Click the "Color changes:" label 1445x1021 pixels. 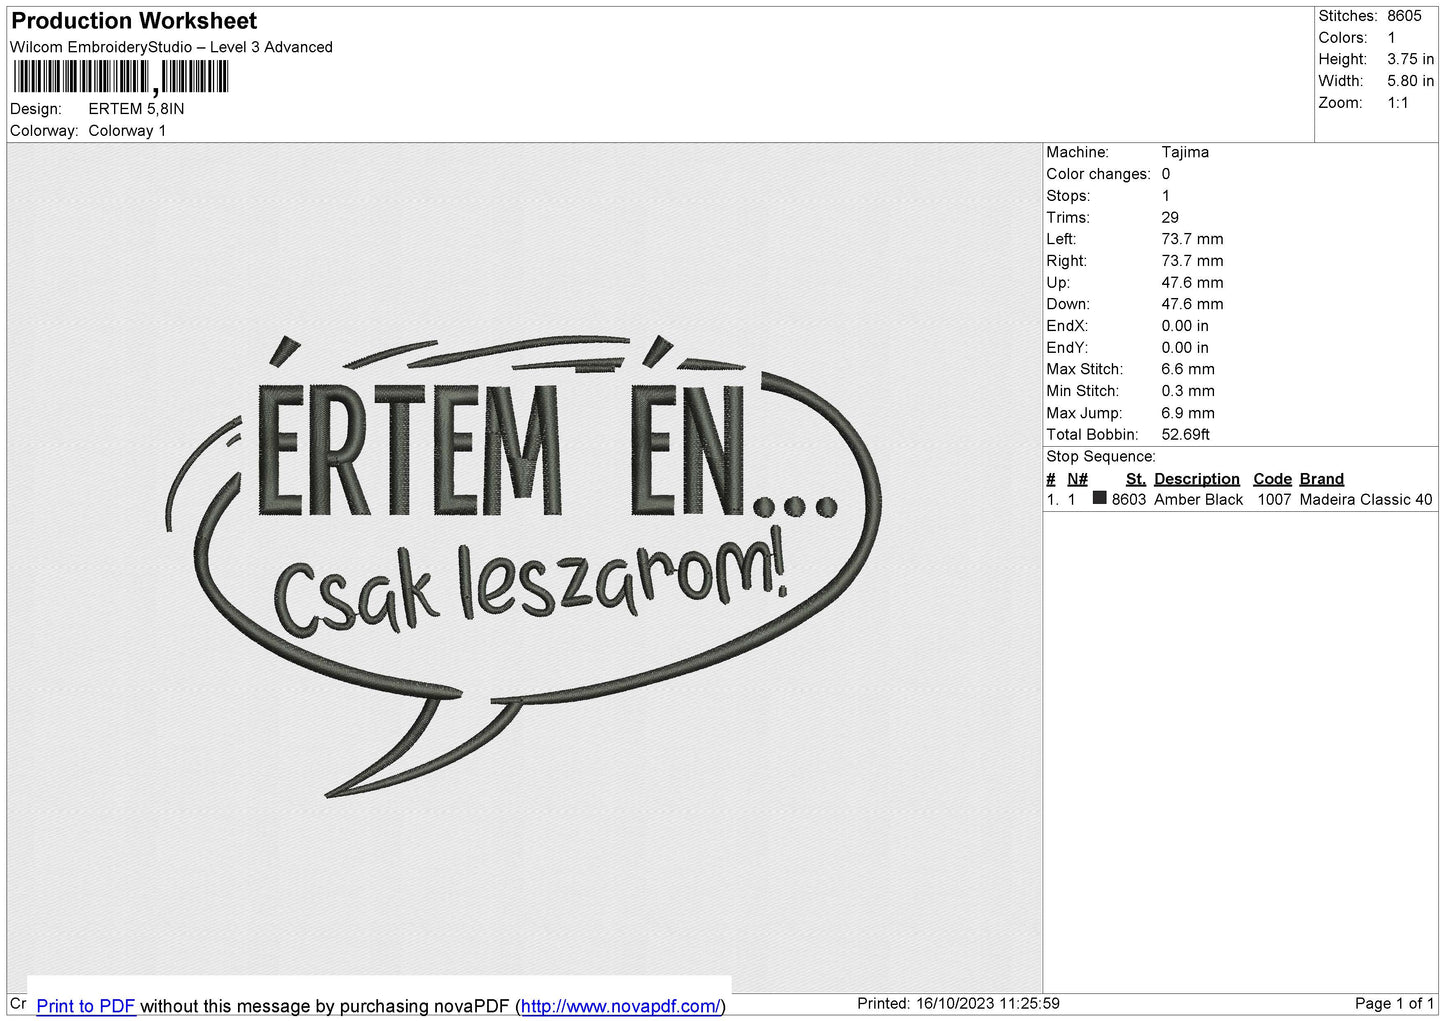pos(1098,174)
